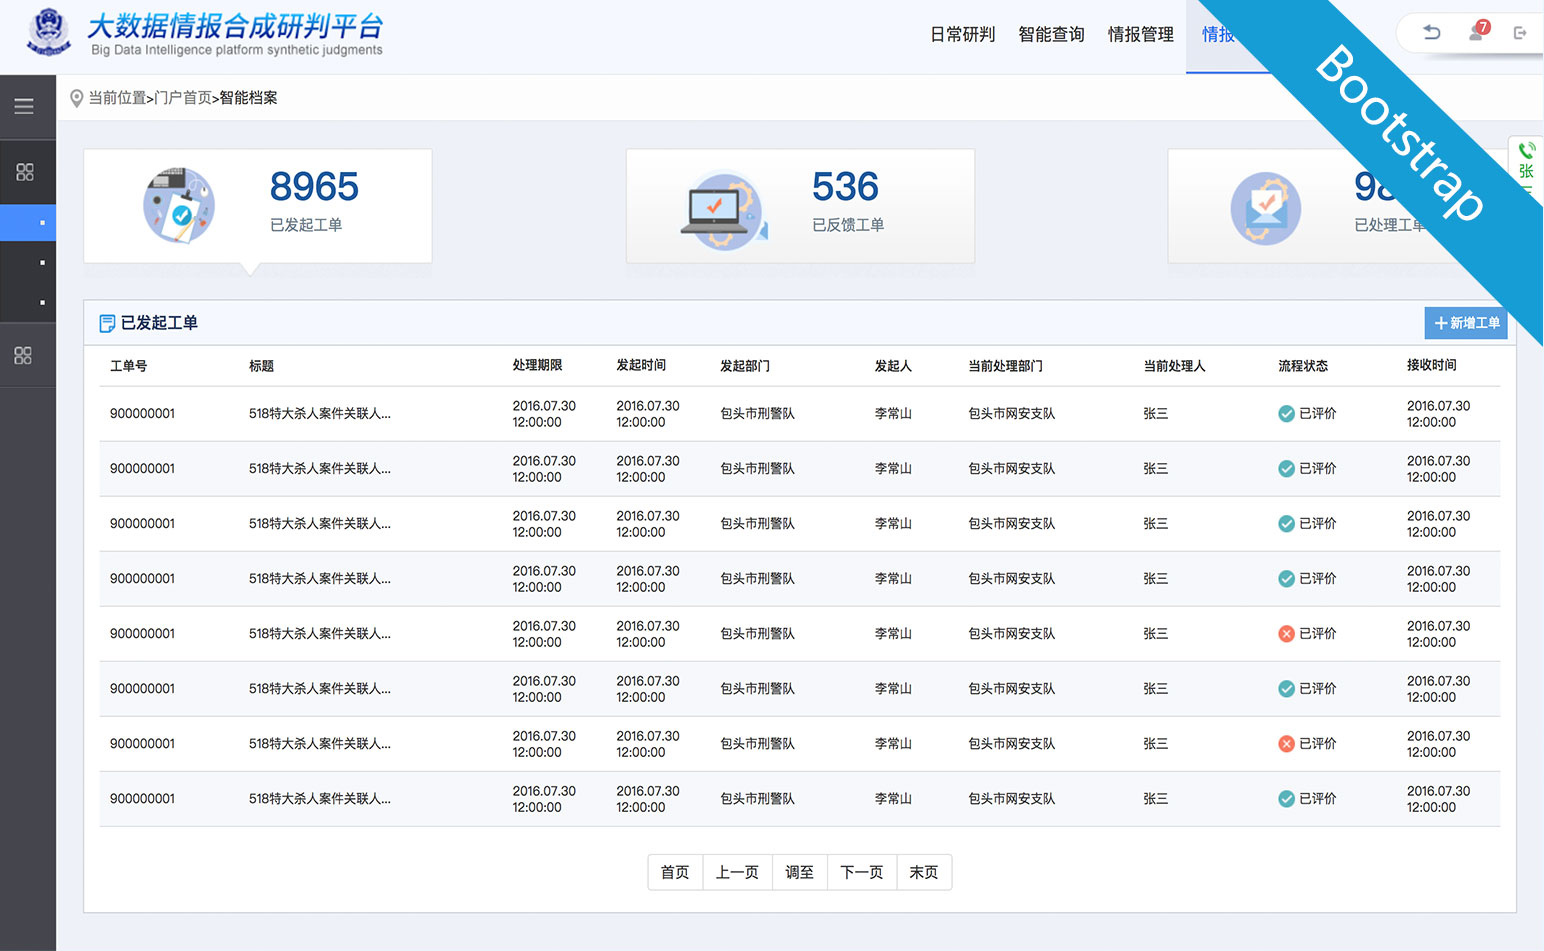Click the green phone icon on right edge
The height and width of the screenshot is (951, 1544).
pyautogui.click(x=1526, y=151)
